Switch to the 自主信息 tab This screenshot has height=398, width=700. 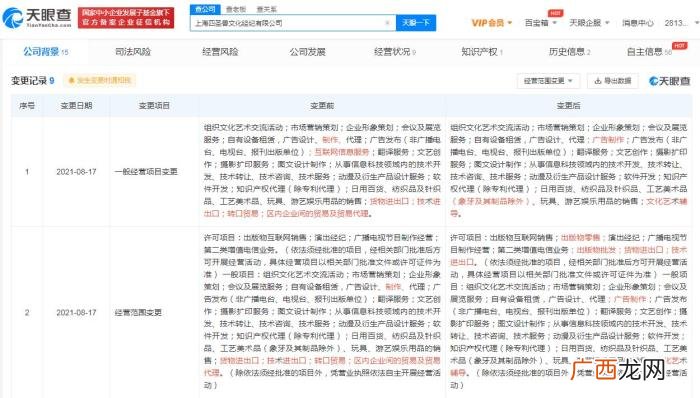coord(649,52)
